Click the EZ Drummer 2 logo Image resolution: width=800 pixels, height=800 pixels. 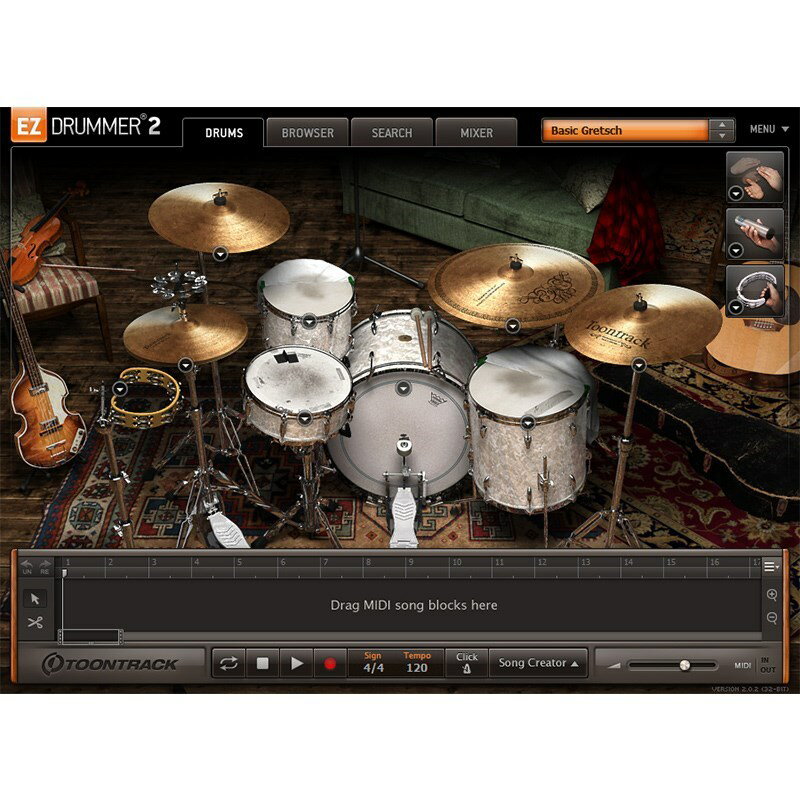point(87,126)
